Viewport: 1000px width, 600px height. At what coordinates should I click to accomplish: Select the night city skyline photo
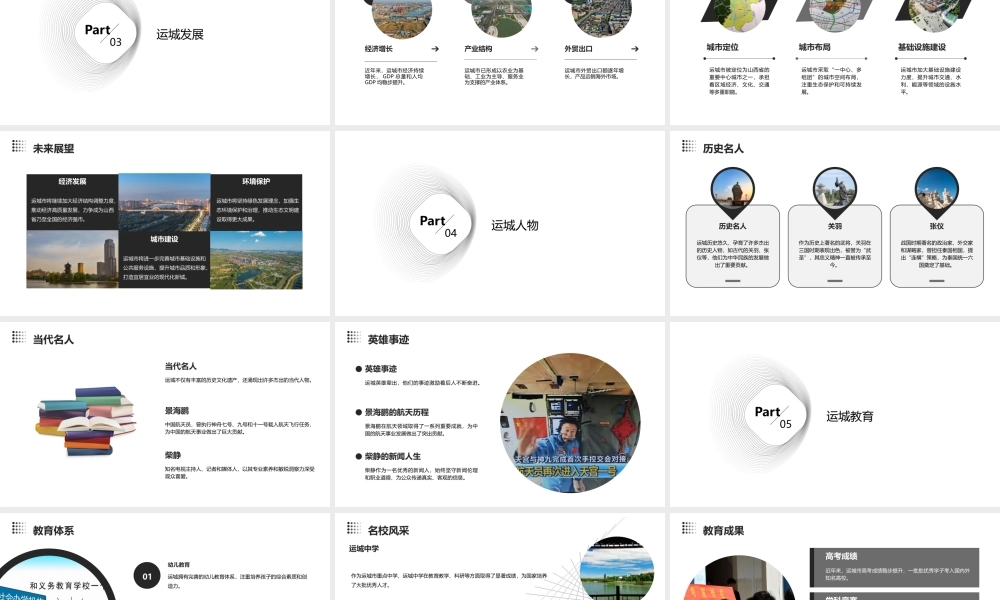click(x=165, y=202)
